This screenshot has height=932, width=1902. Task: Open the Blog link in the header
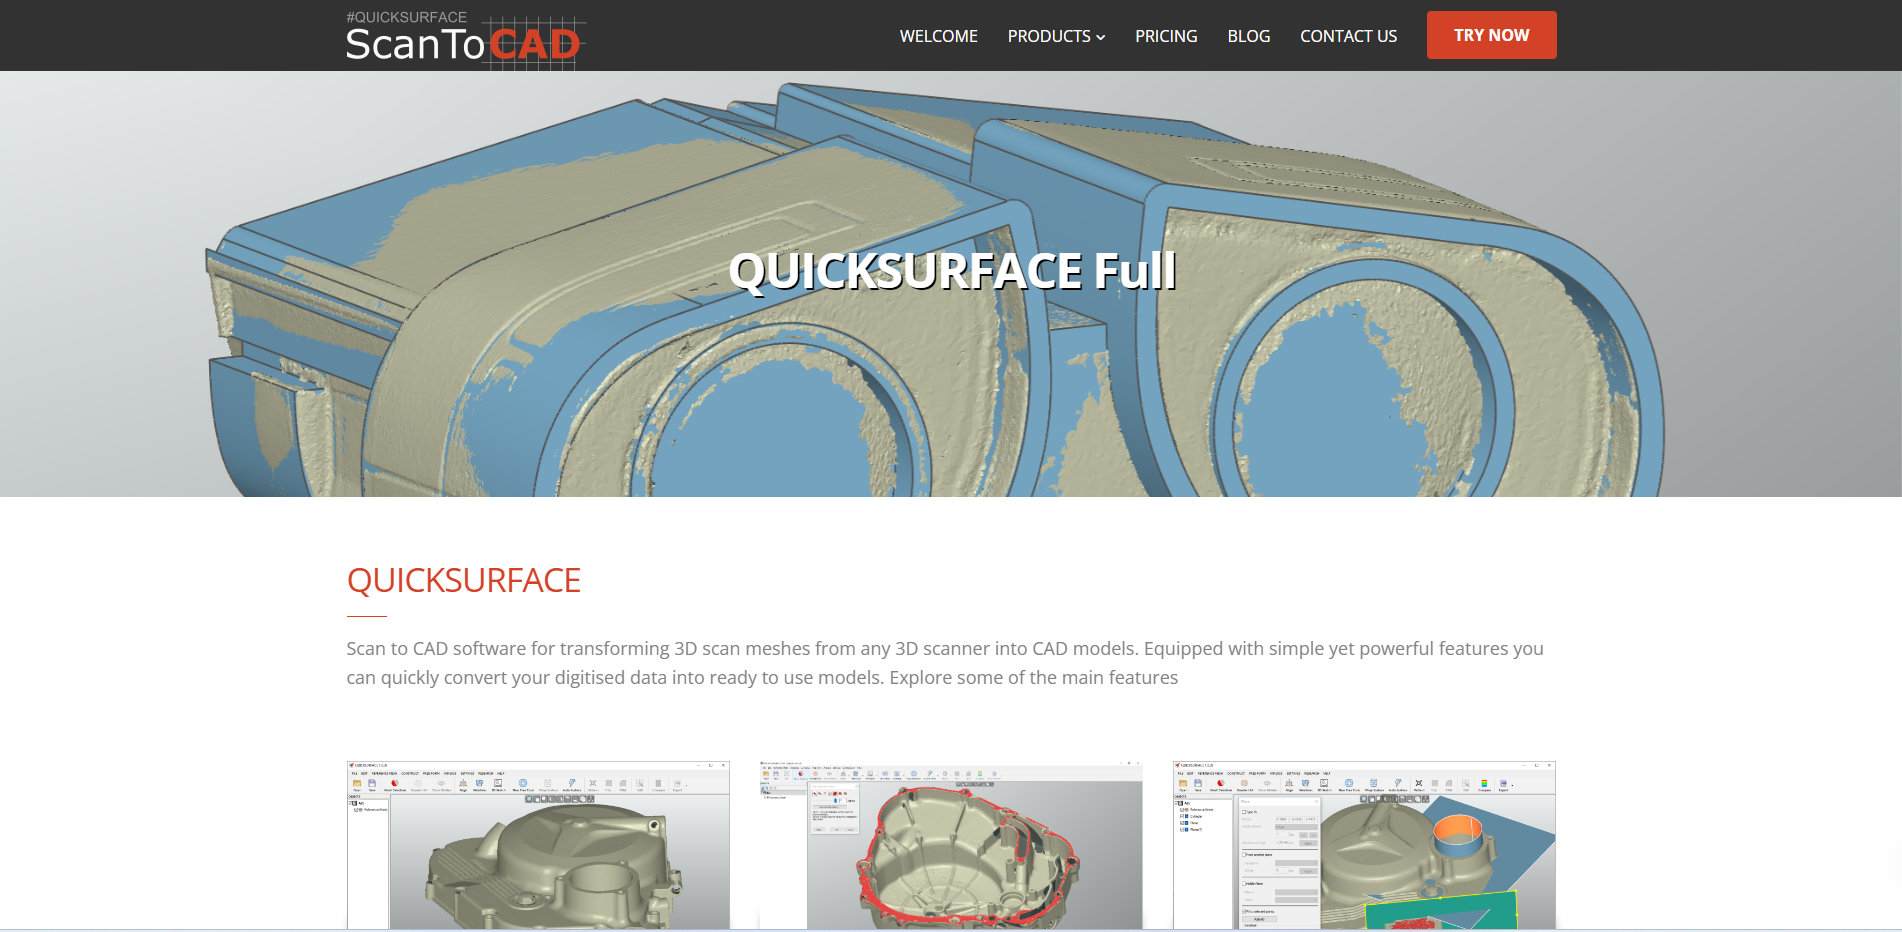[x=1249, y=36]
